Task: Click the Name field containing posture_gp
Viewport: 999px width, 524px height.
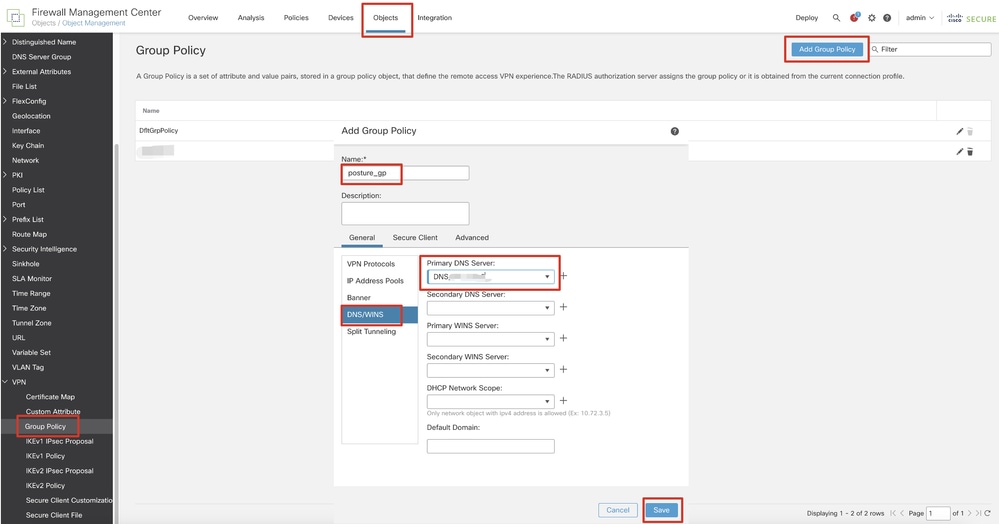Action: coord(405,173)
